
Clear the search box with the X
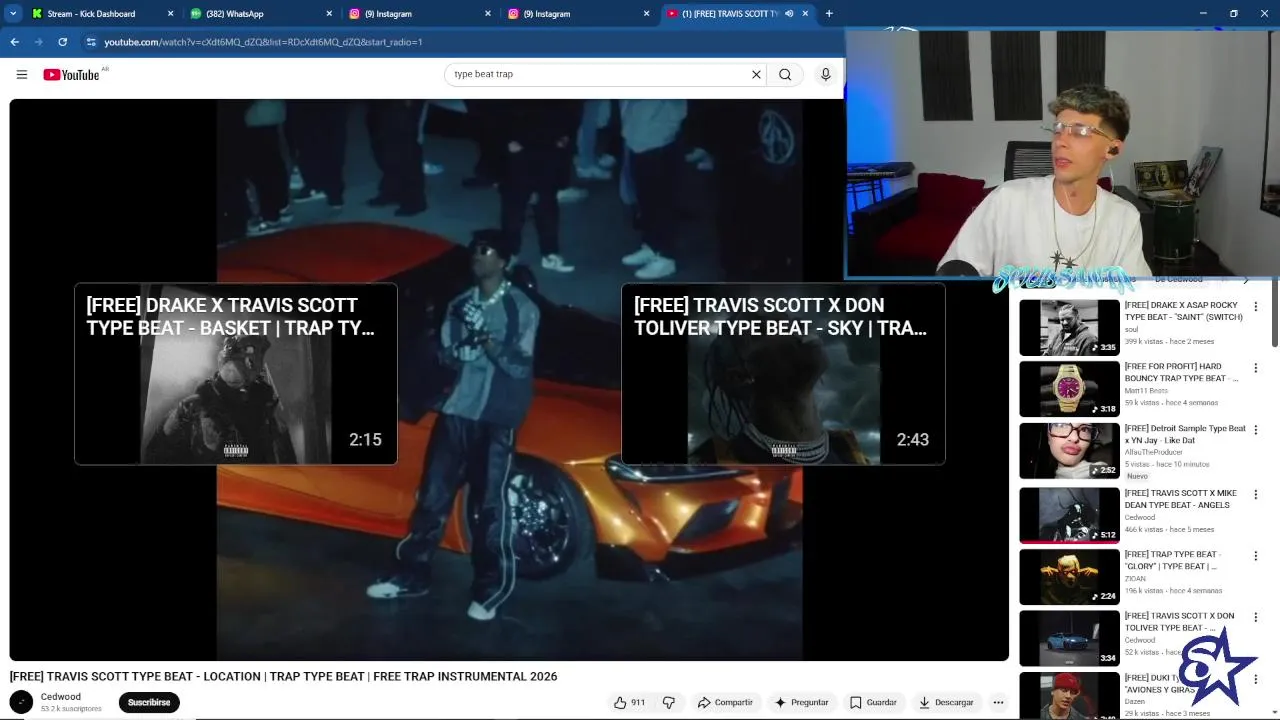756,74
